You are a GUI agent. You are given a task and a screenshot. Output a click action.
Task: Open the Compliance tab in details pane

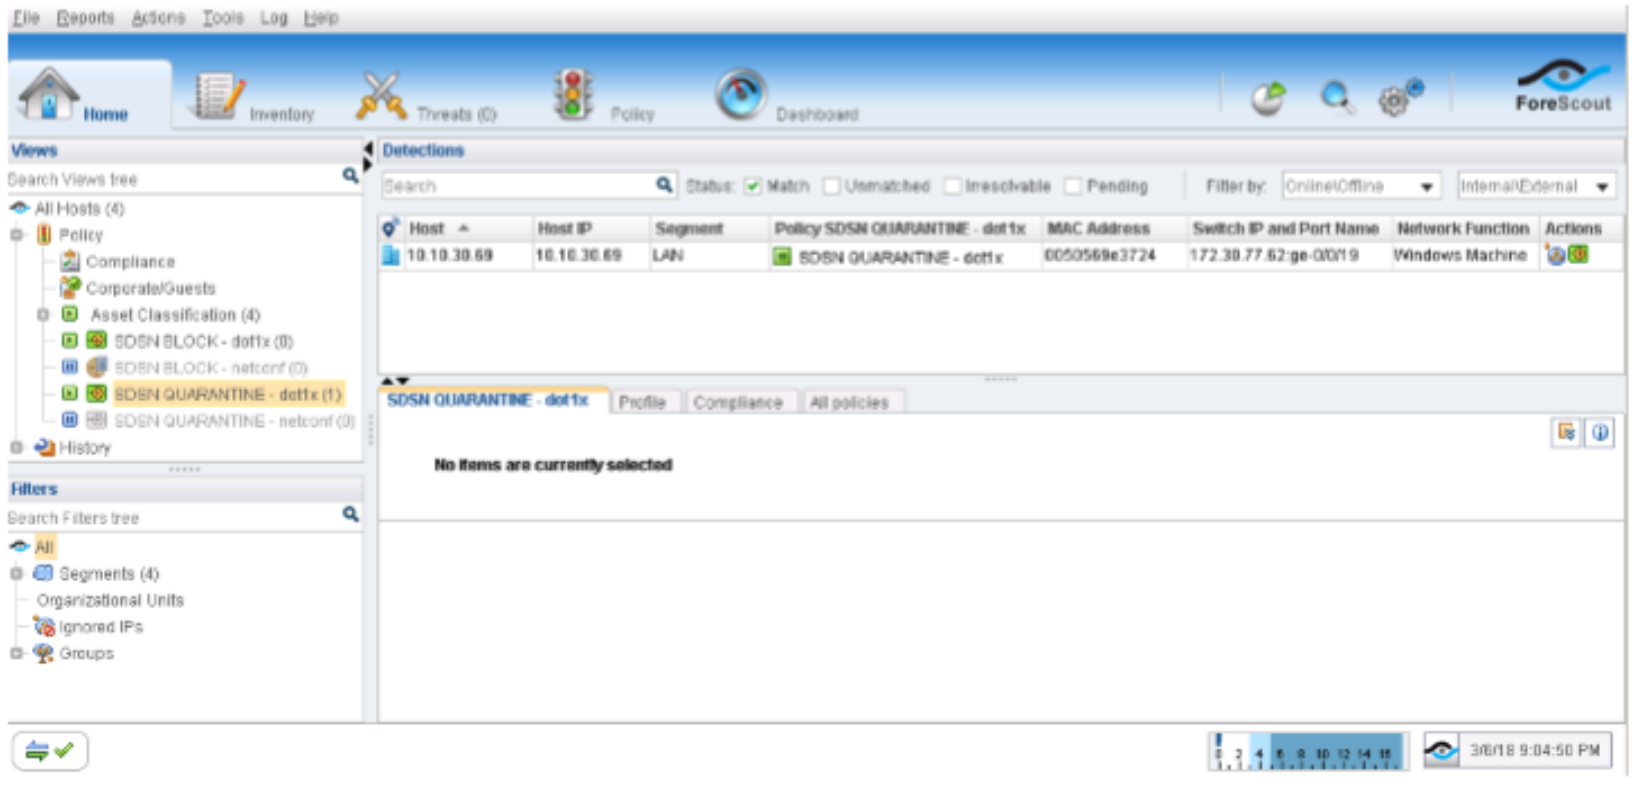point(738,402)
